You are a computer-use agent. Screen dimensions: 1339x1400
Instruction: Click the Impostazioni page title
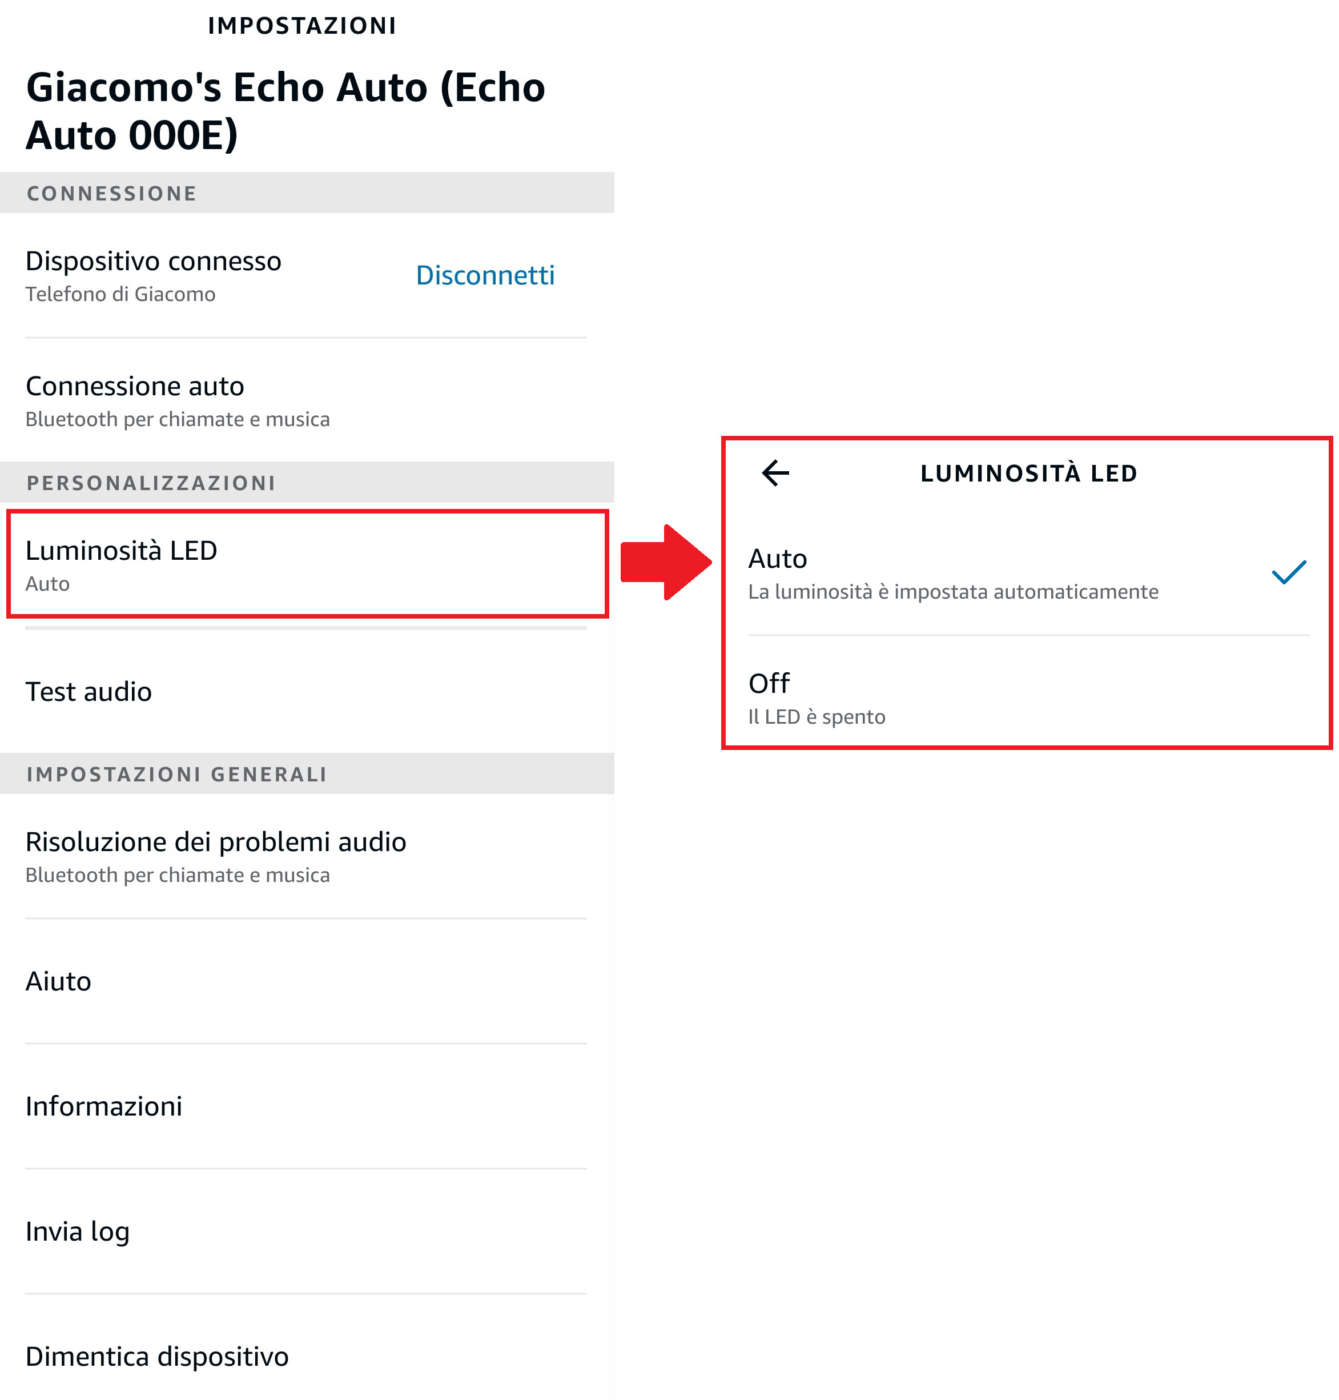click(x=302, y=26)
